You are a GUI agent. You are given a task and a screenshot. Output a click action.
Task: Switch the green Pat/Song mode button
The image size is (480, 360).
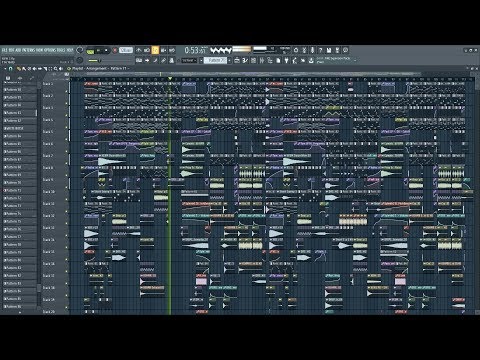coord(90,51)
